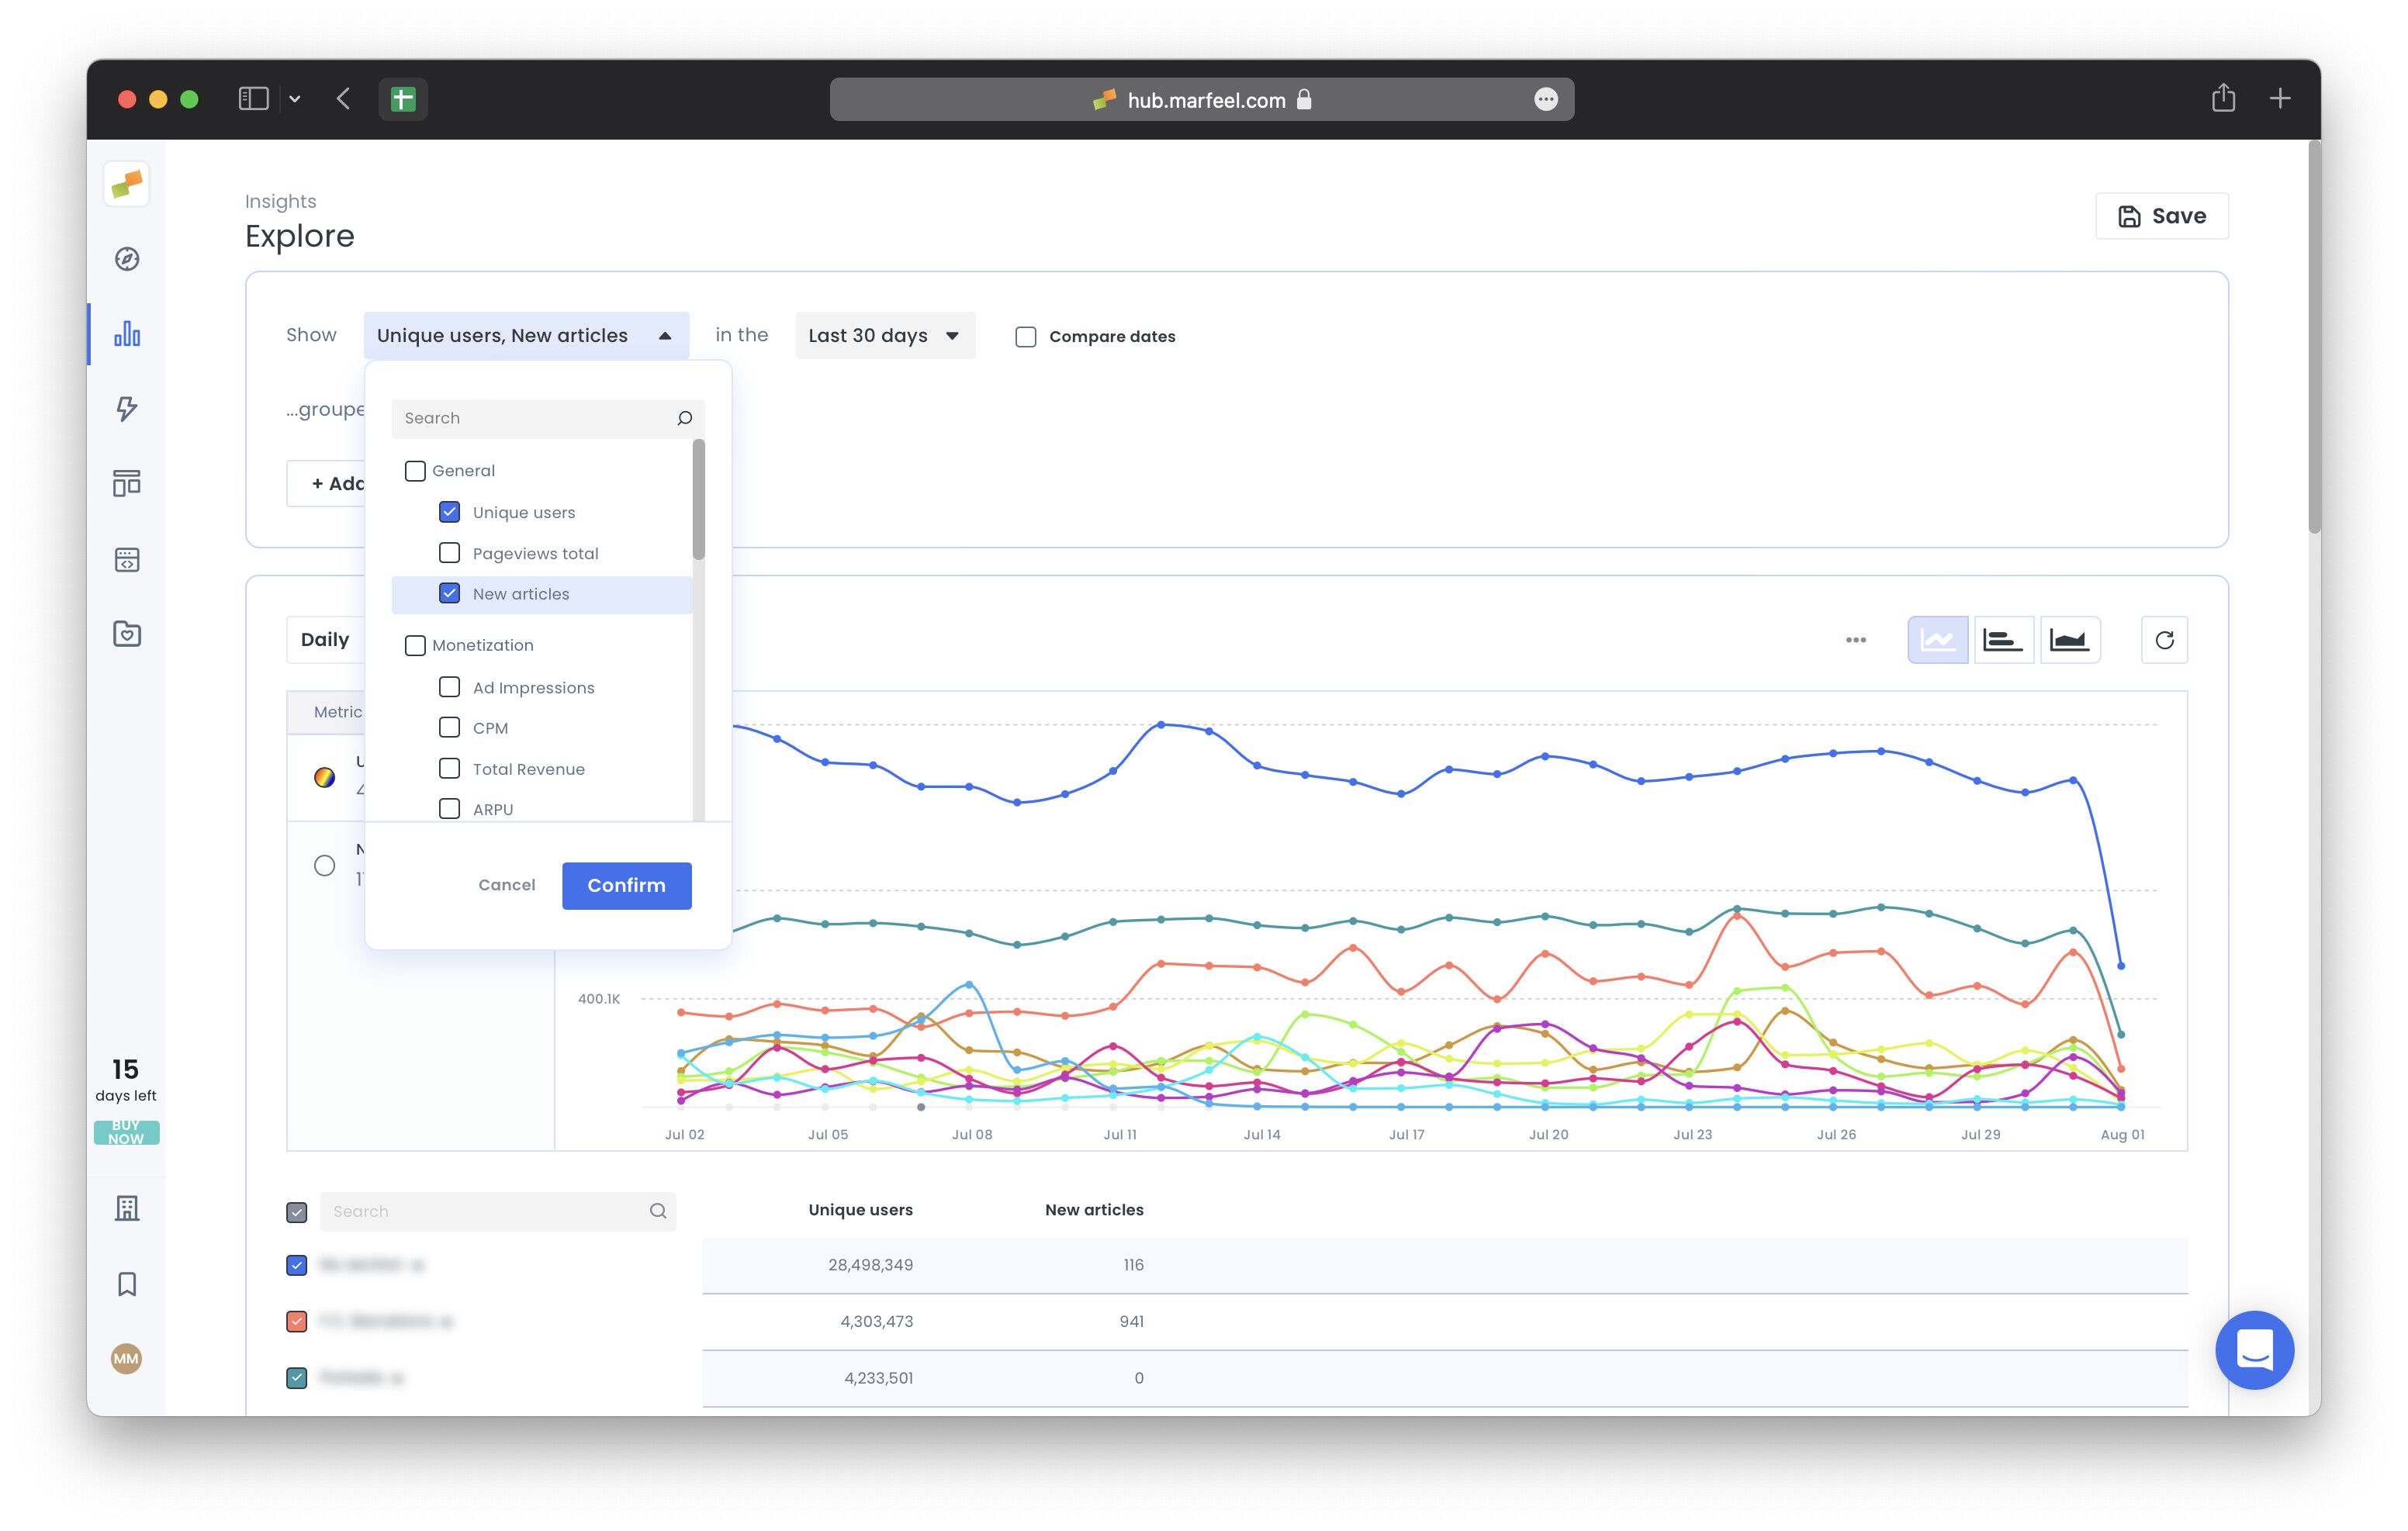Click the Save button
Image resolution: width=2408 pixels, height=1531 pixels.
click(x=2161, y=216)
